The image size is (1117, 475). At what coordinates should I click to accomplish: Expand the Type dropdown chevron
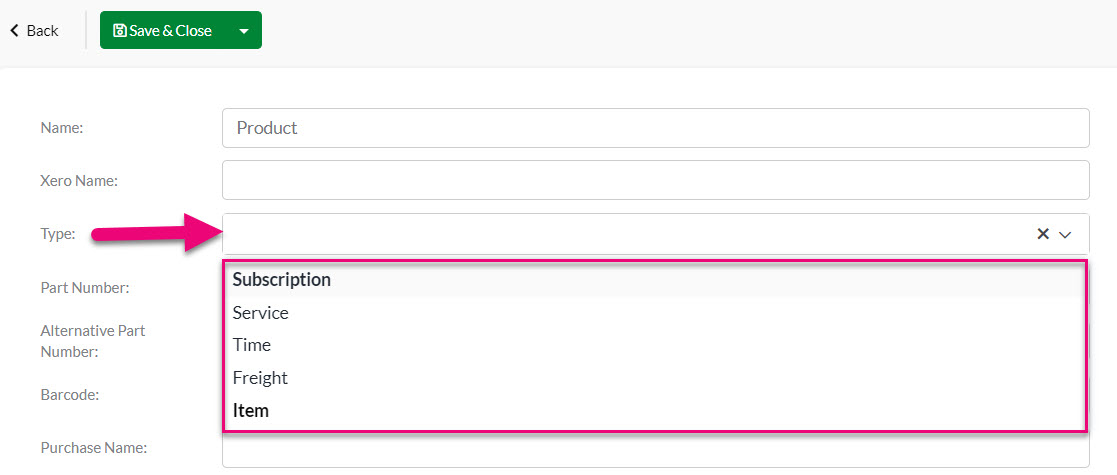(1066, 234)
